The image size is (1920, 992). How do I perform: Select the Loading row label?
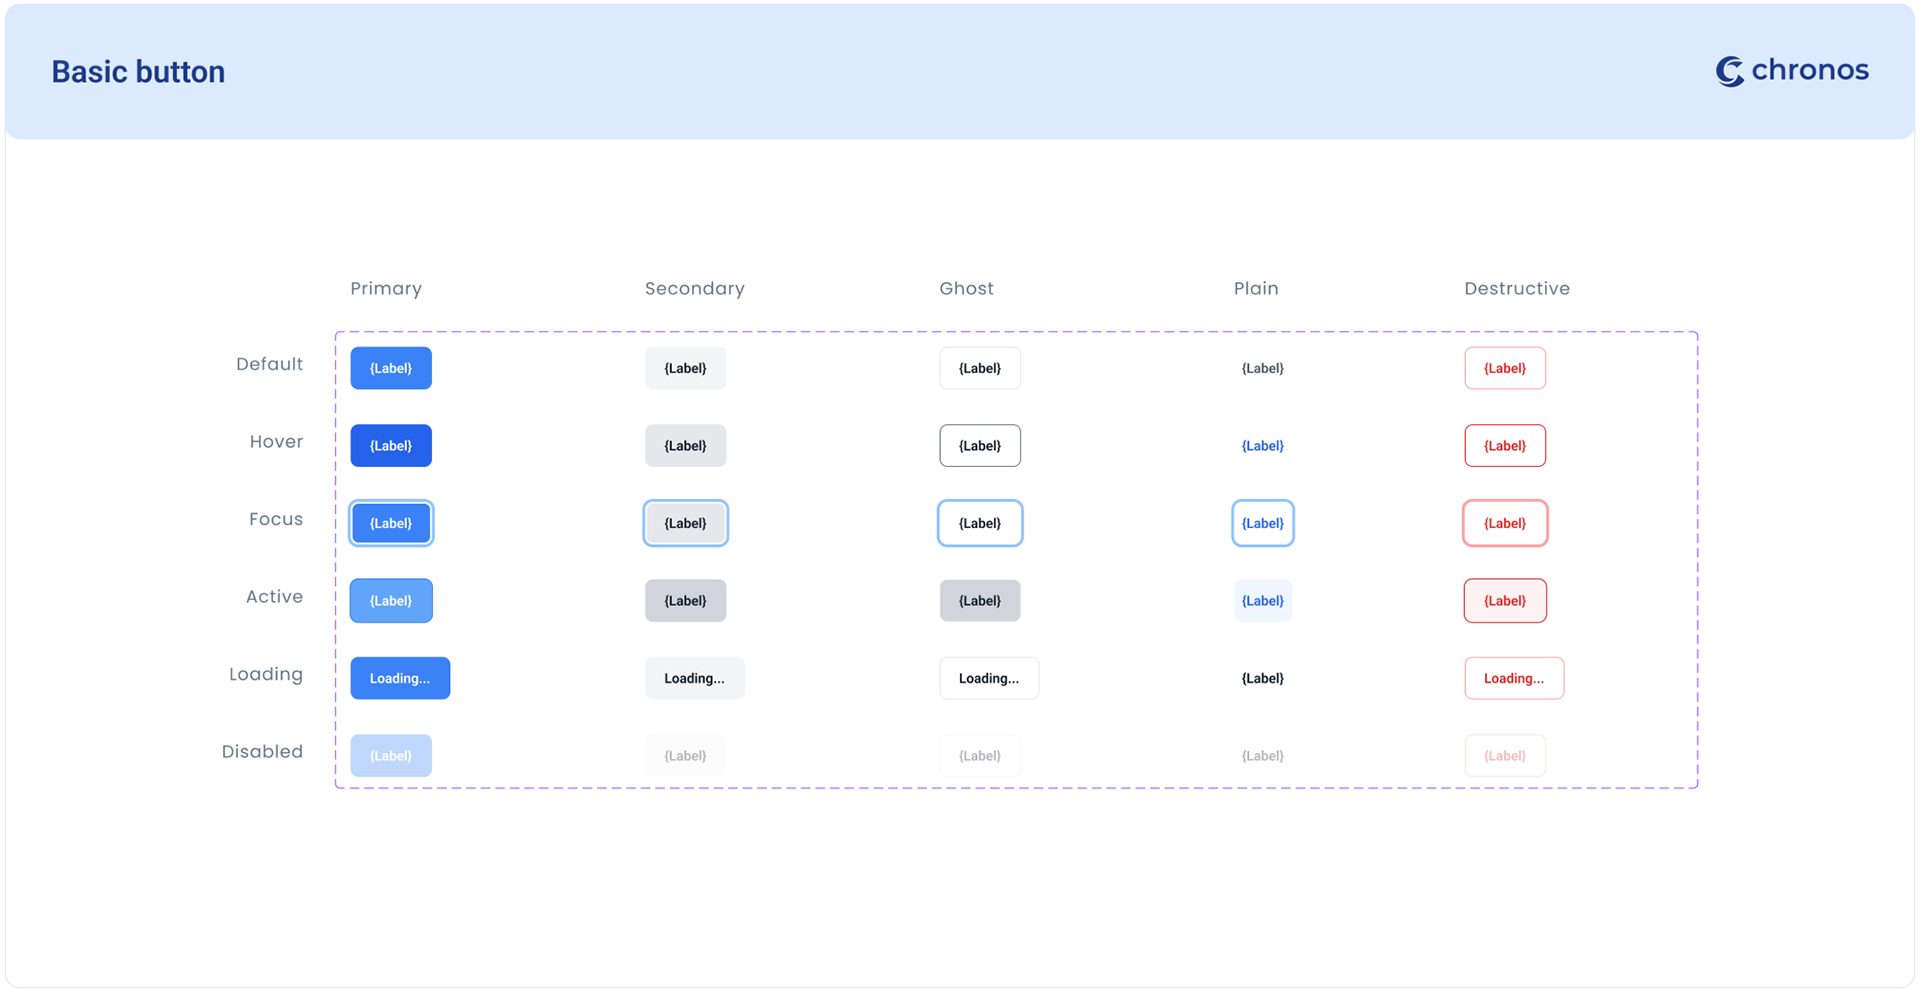pyautogui.click(x=266, y=674)
